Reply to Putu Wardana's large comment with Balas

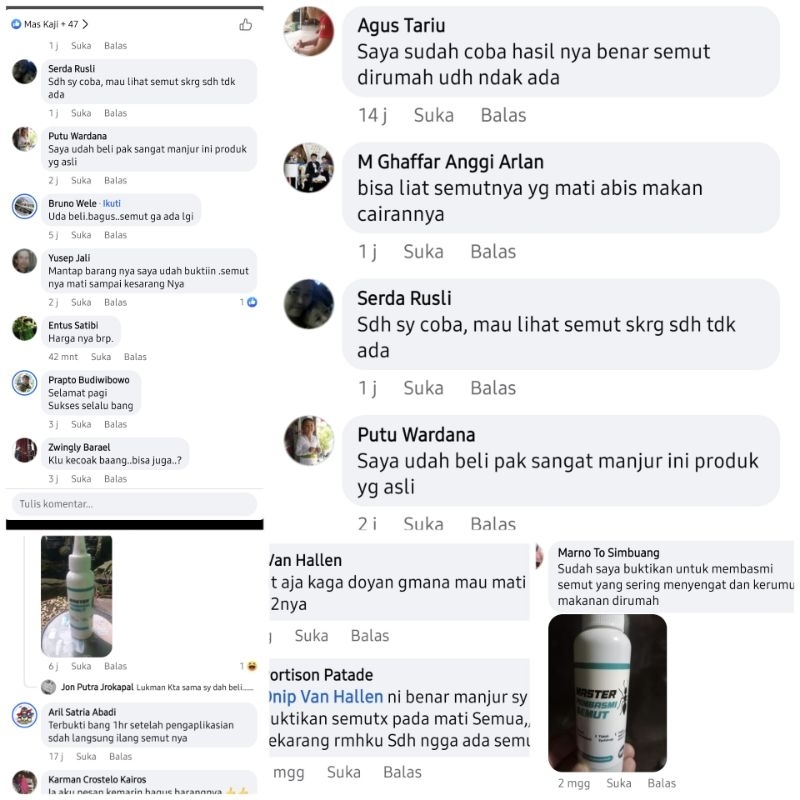pyautogui.click(x=493, y=523)
